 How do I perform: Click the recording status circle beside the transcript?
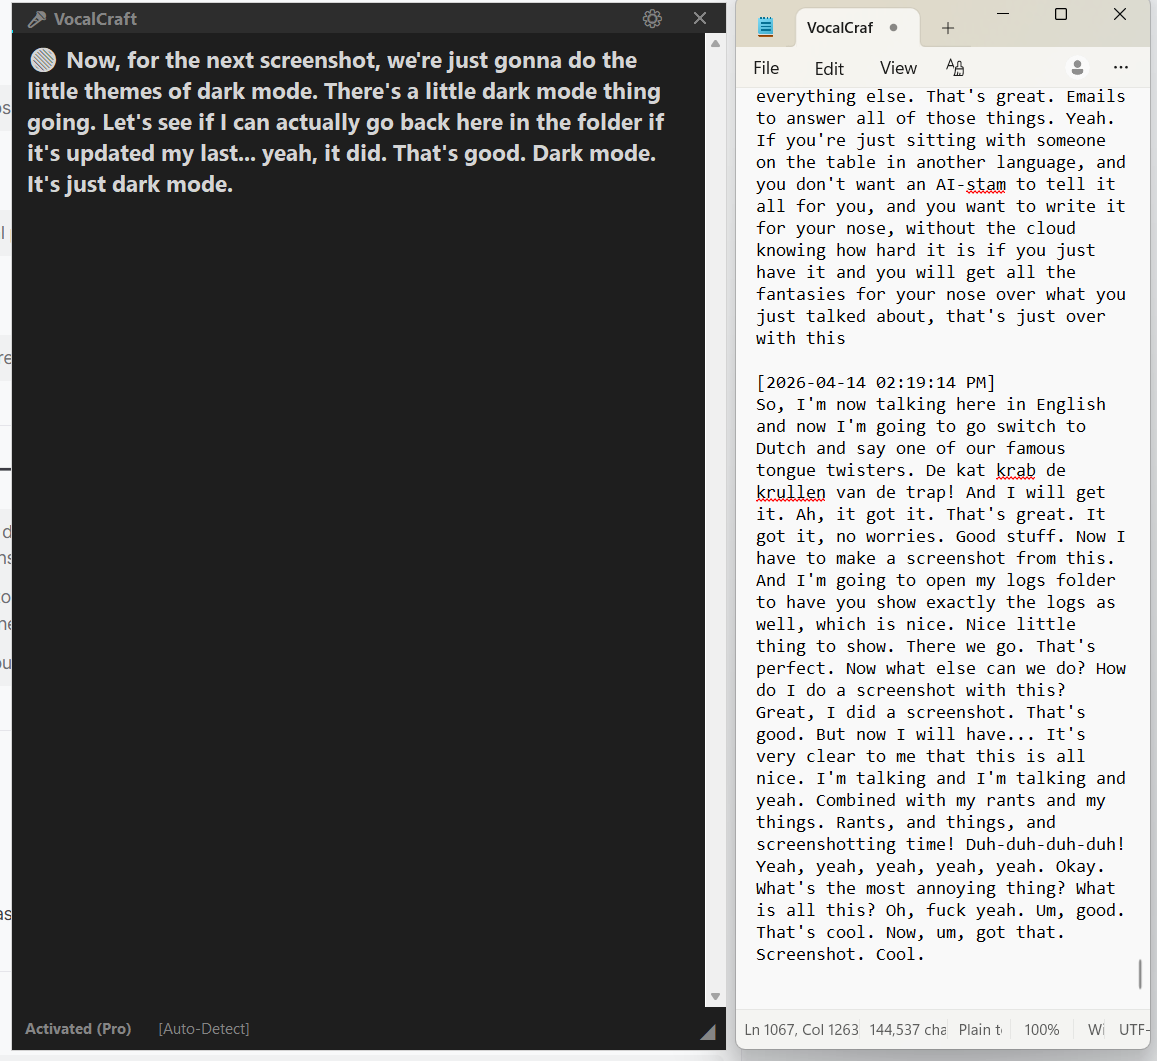(42, 59)
